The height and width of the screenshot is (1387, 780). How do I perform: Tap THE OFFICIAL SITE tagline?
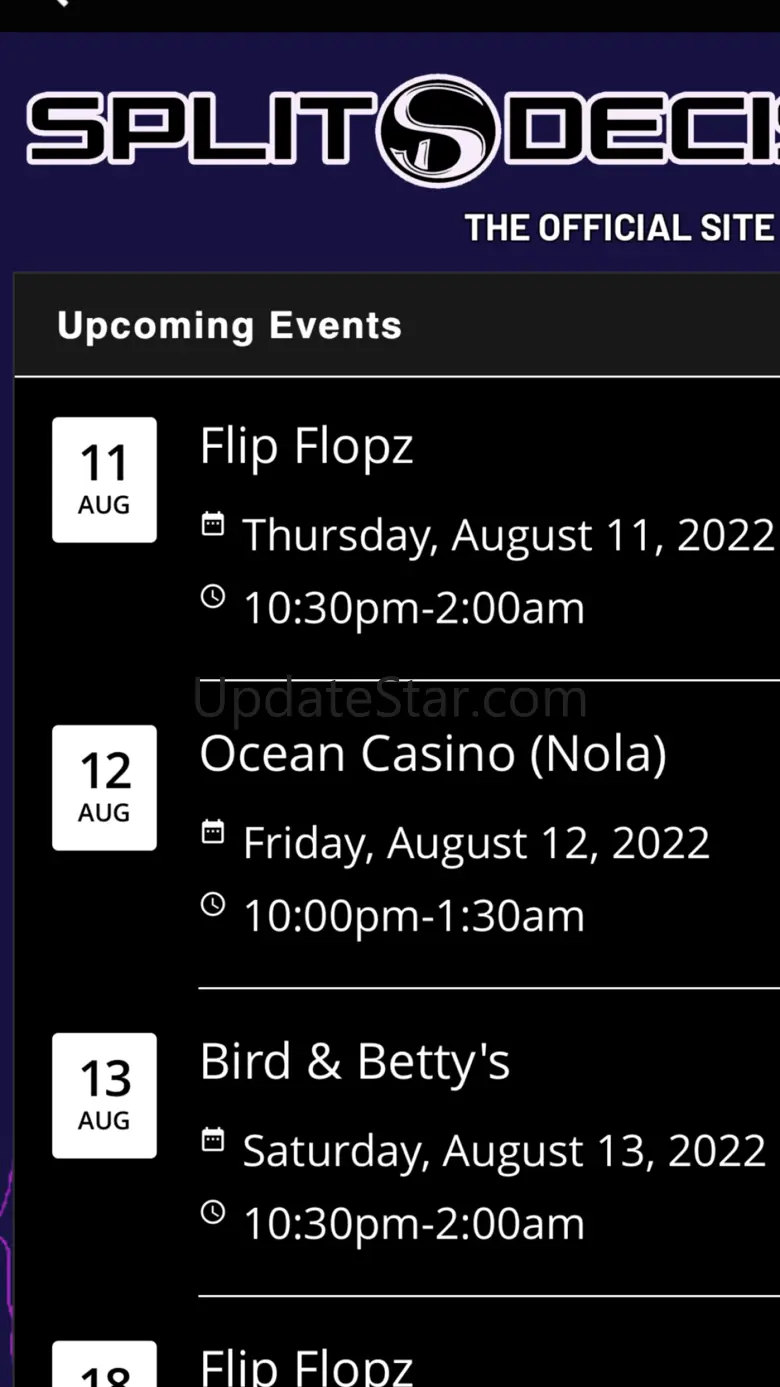pos(619,229)
